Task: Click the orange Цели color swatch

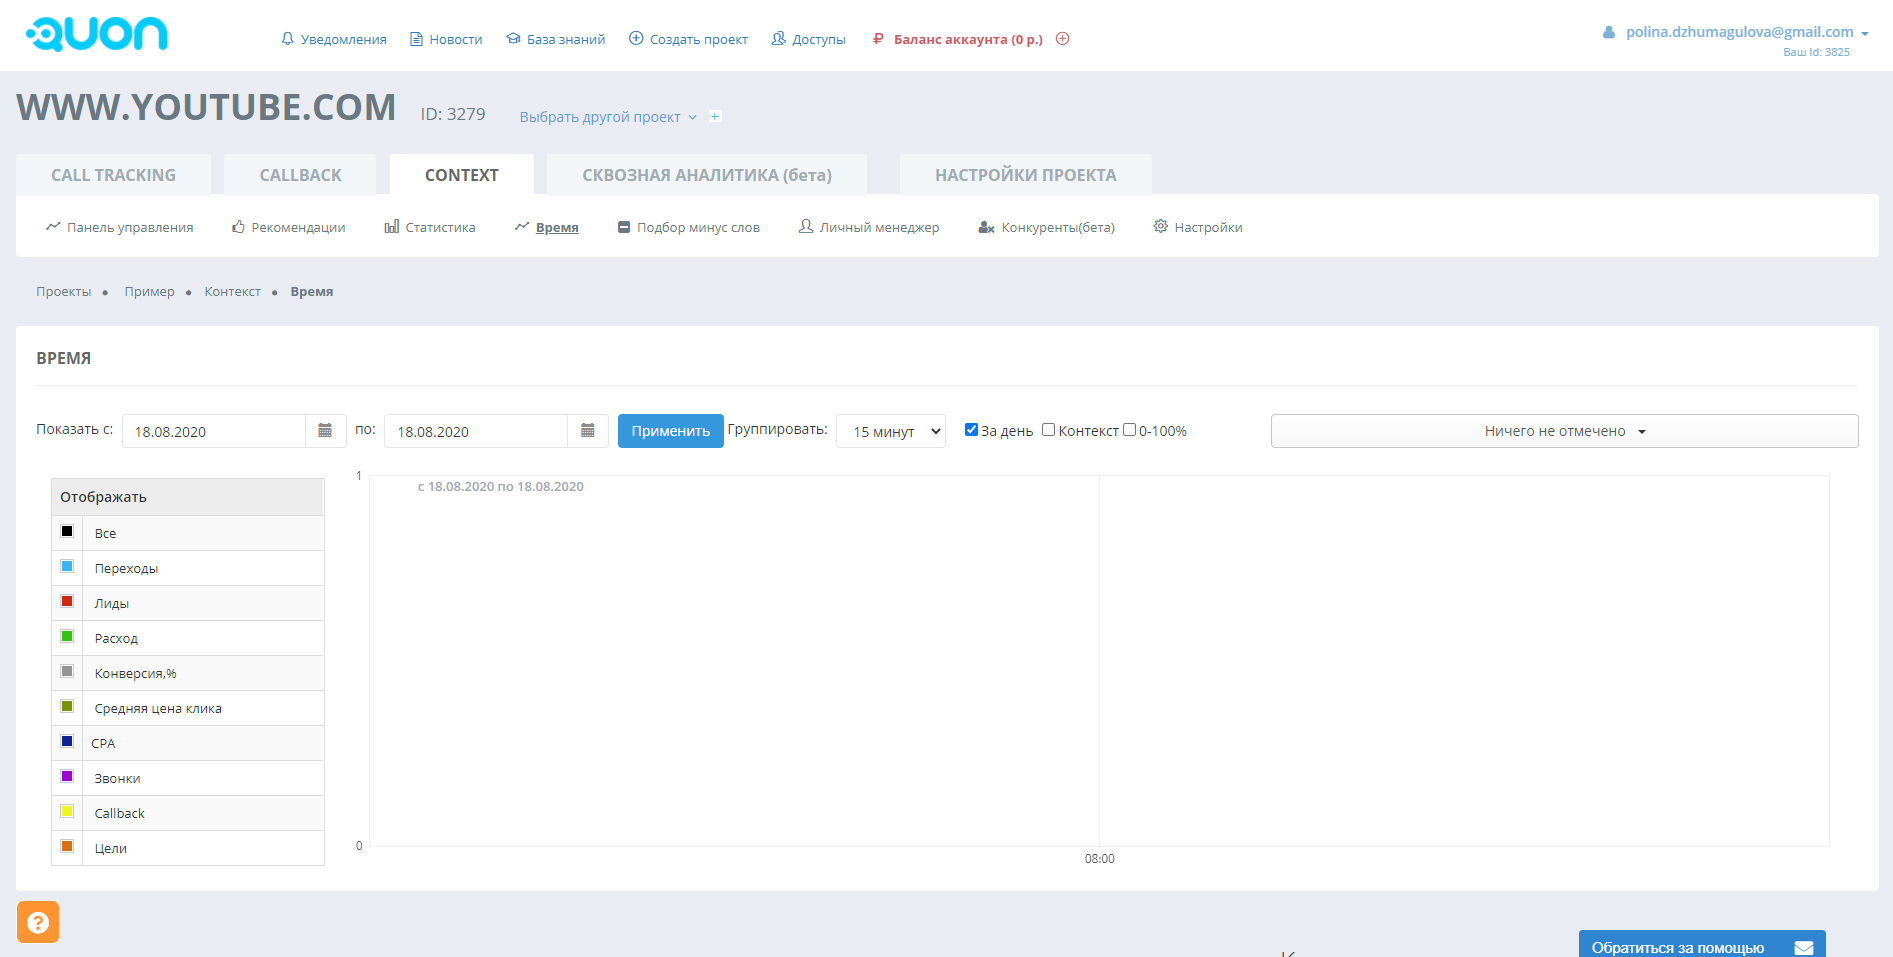Action: click(67, 846)
